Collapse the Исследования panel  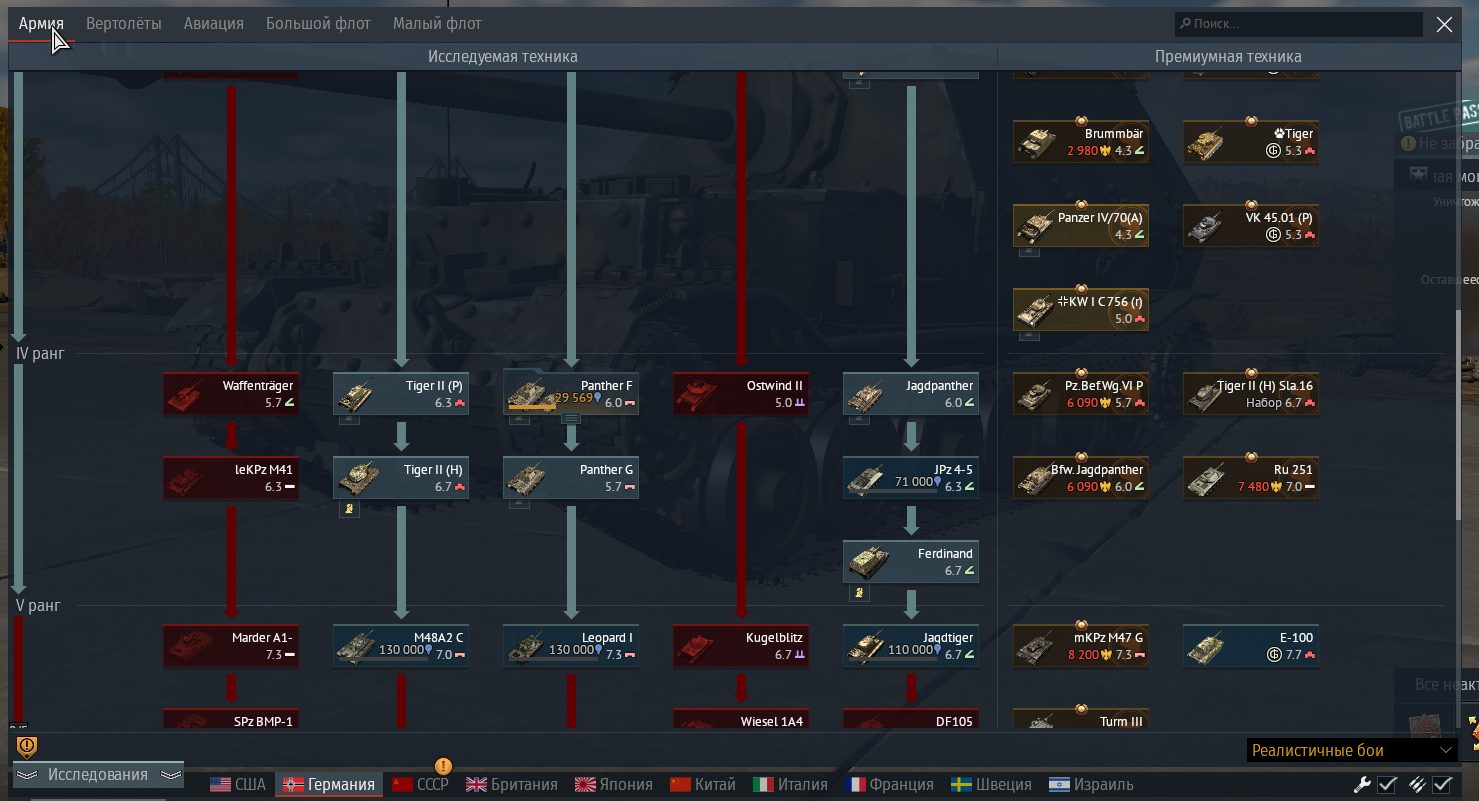(98, 775)
